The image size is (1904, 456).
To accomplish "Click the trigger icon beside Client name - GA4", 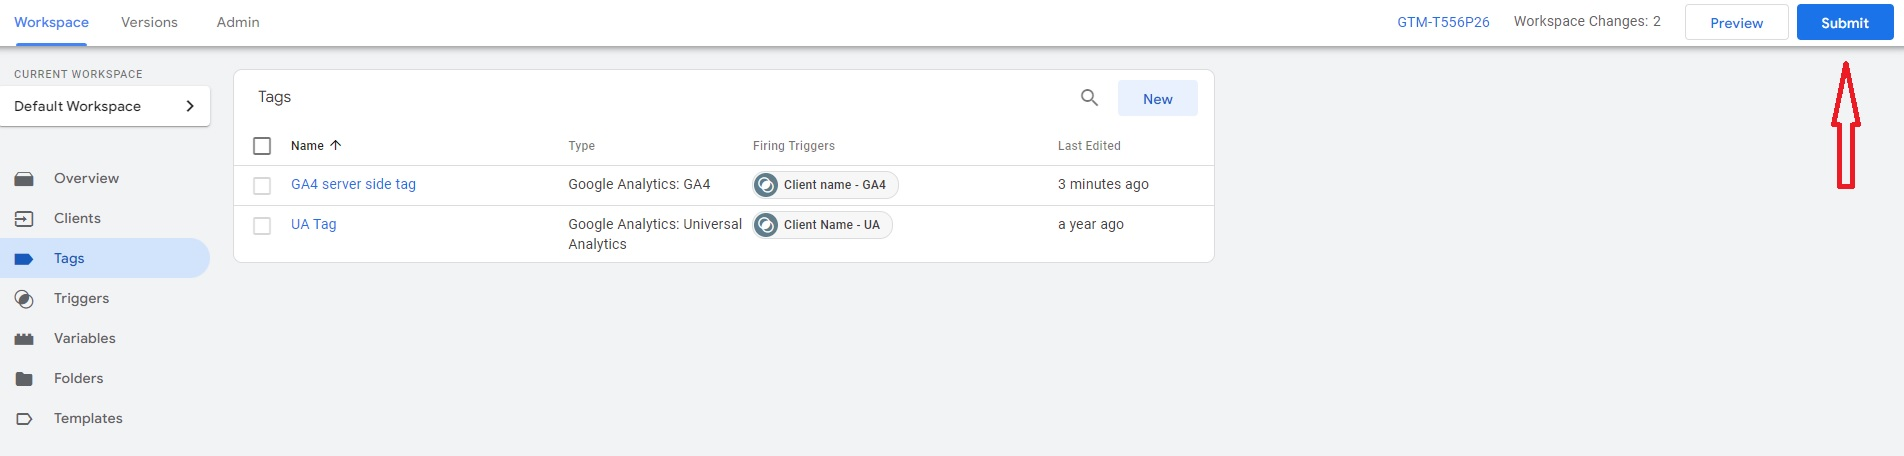I will [766, 185].
